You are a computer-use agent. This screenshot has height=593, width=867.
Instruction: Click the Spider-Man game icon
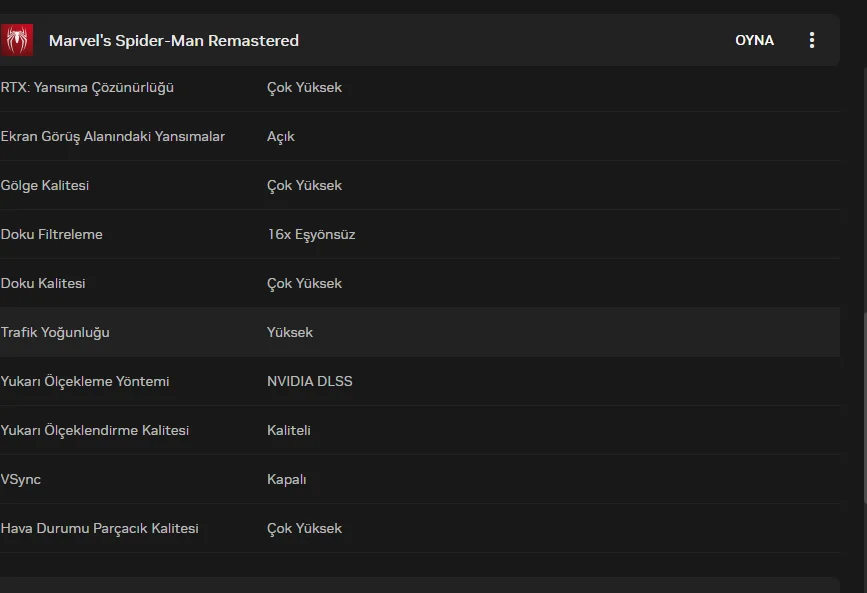pyautogui.click(x=17, y=40)
